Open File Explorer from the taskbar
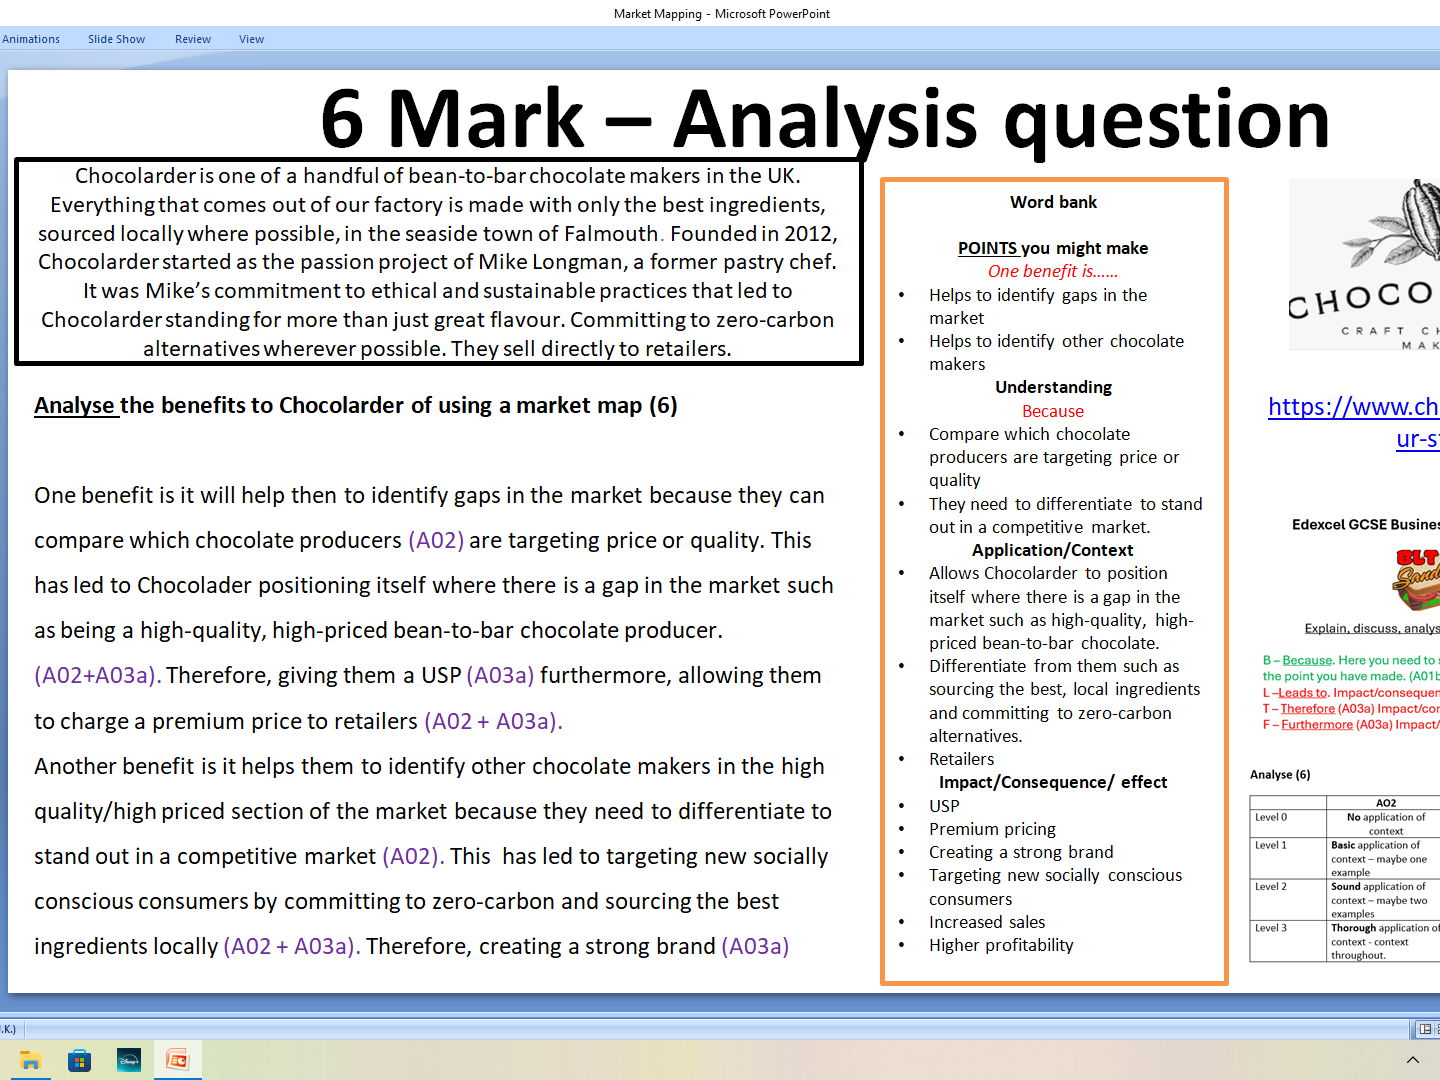 (x=30, y=1060)
